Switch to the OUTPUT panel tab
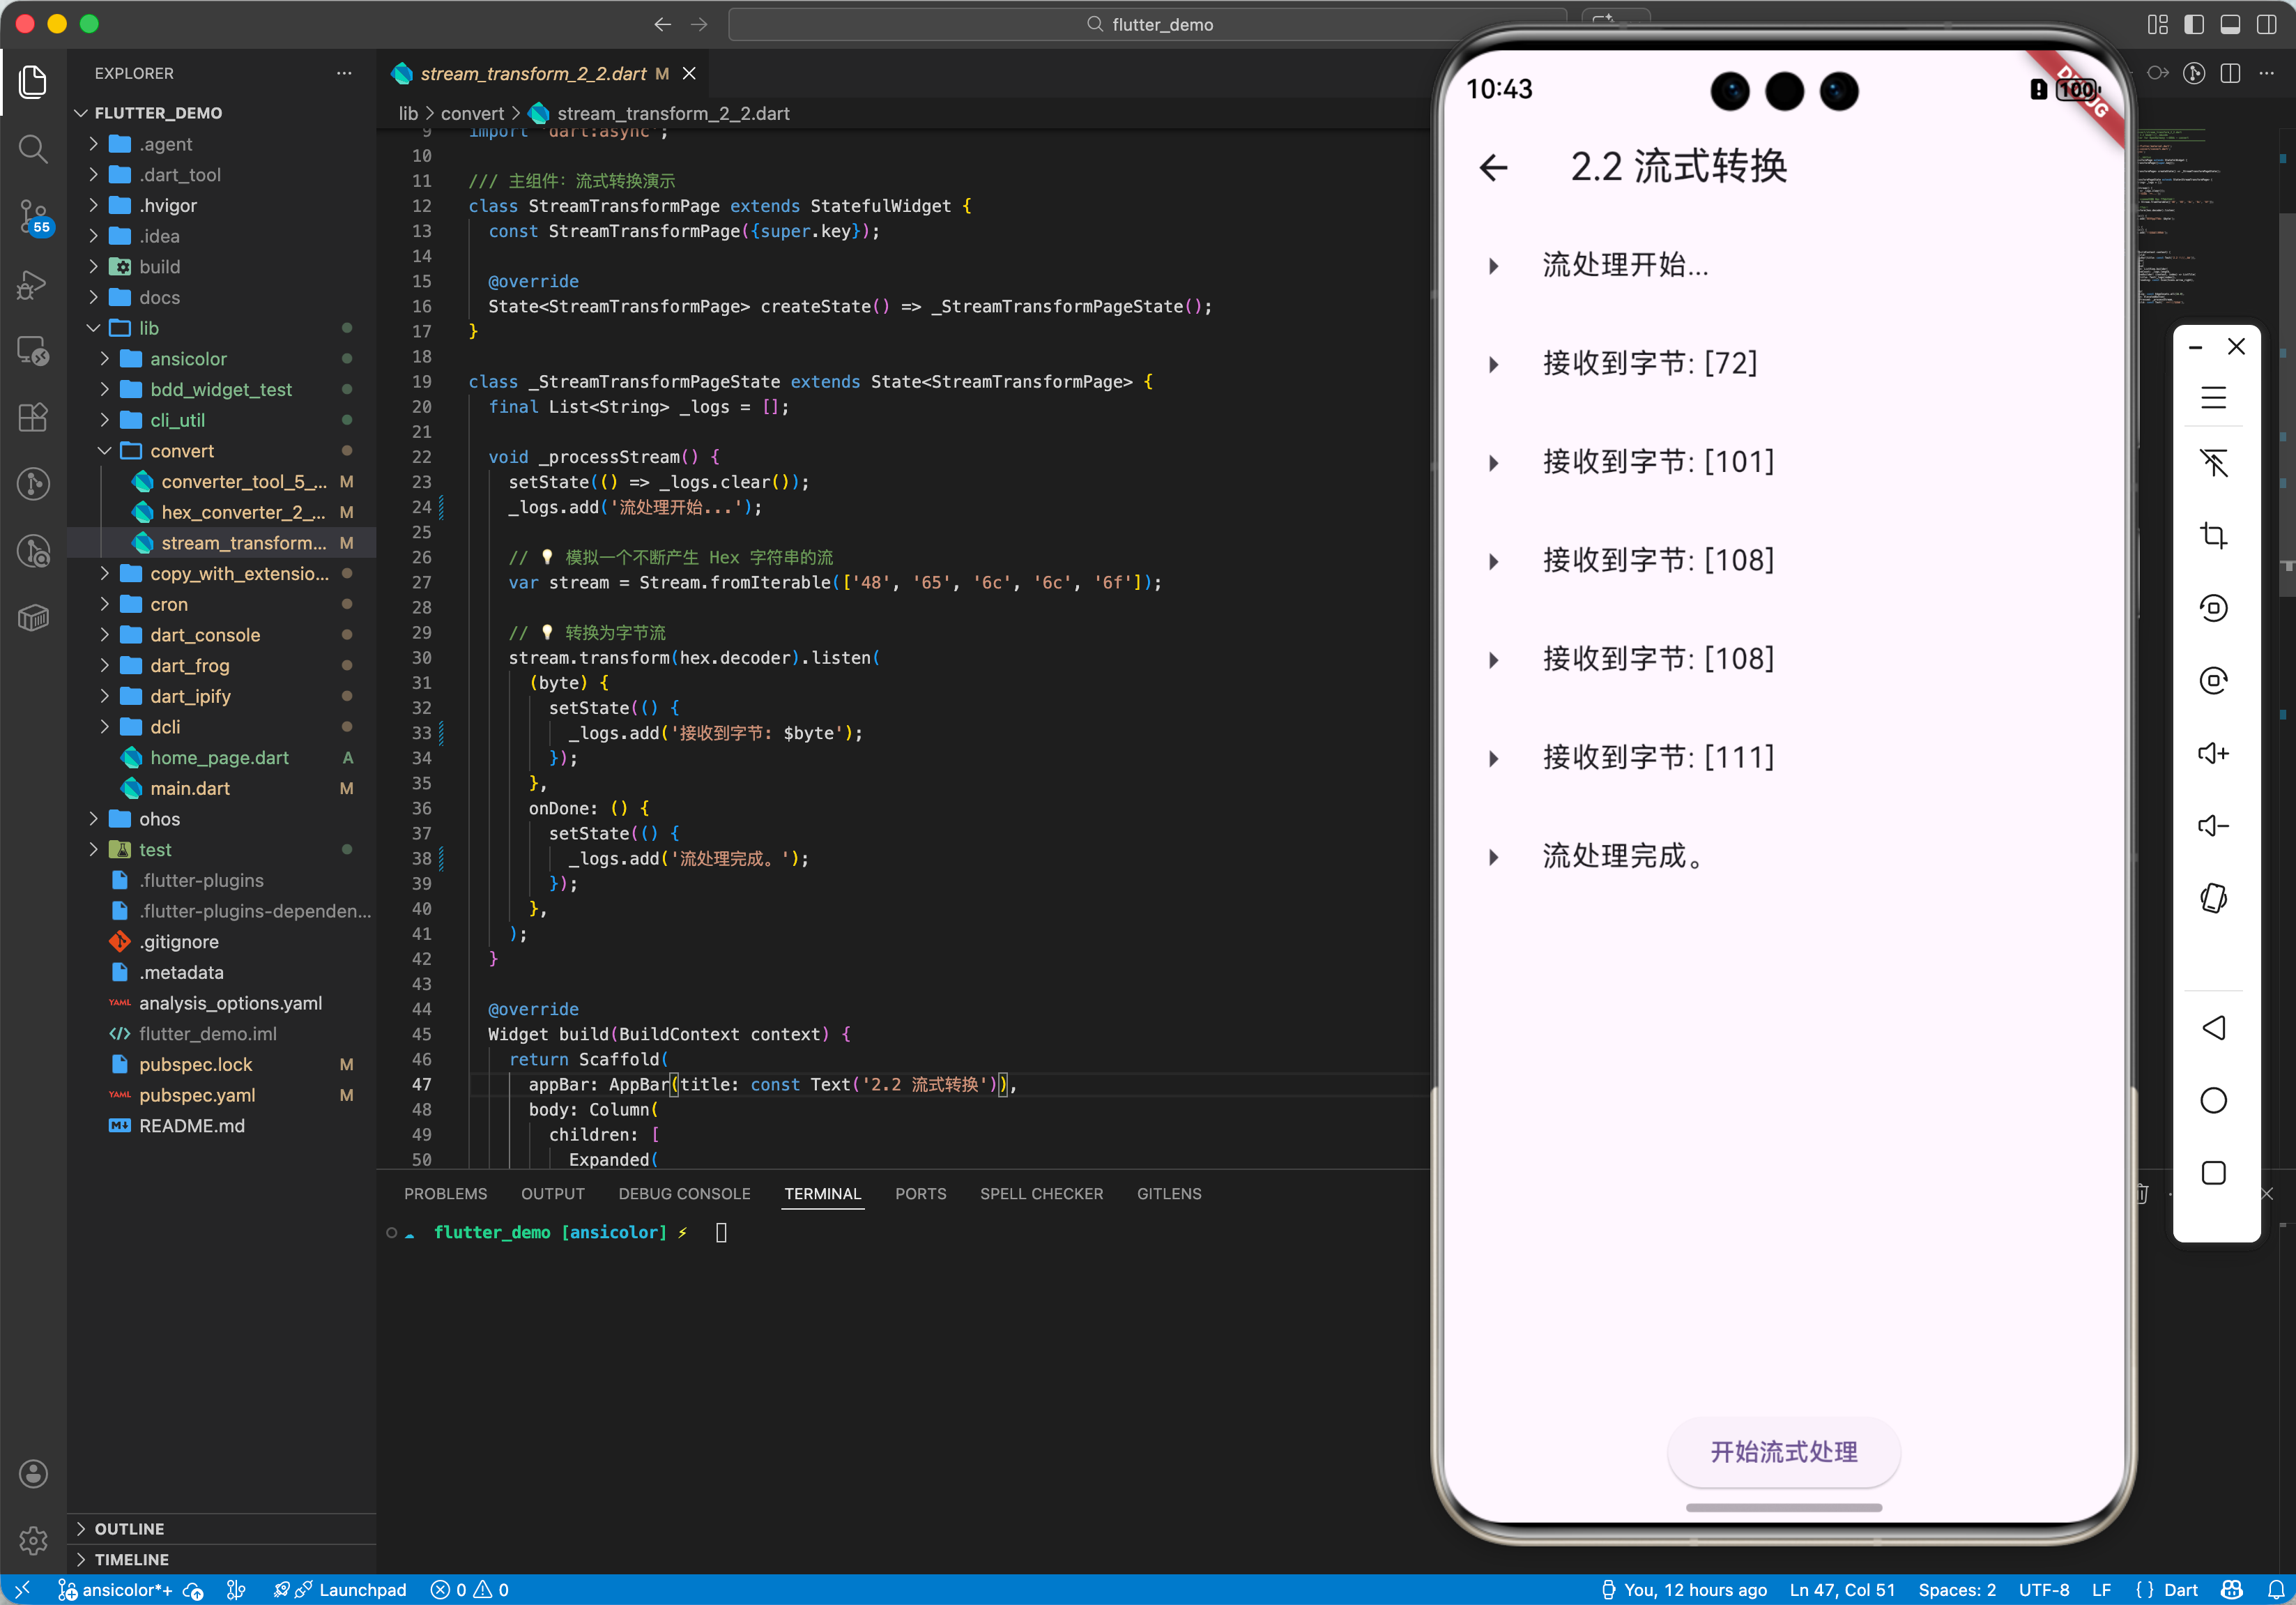 click(552, 1193)
